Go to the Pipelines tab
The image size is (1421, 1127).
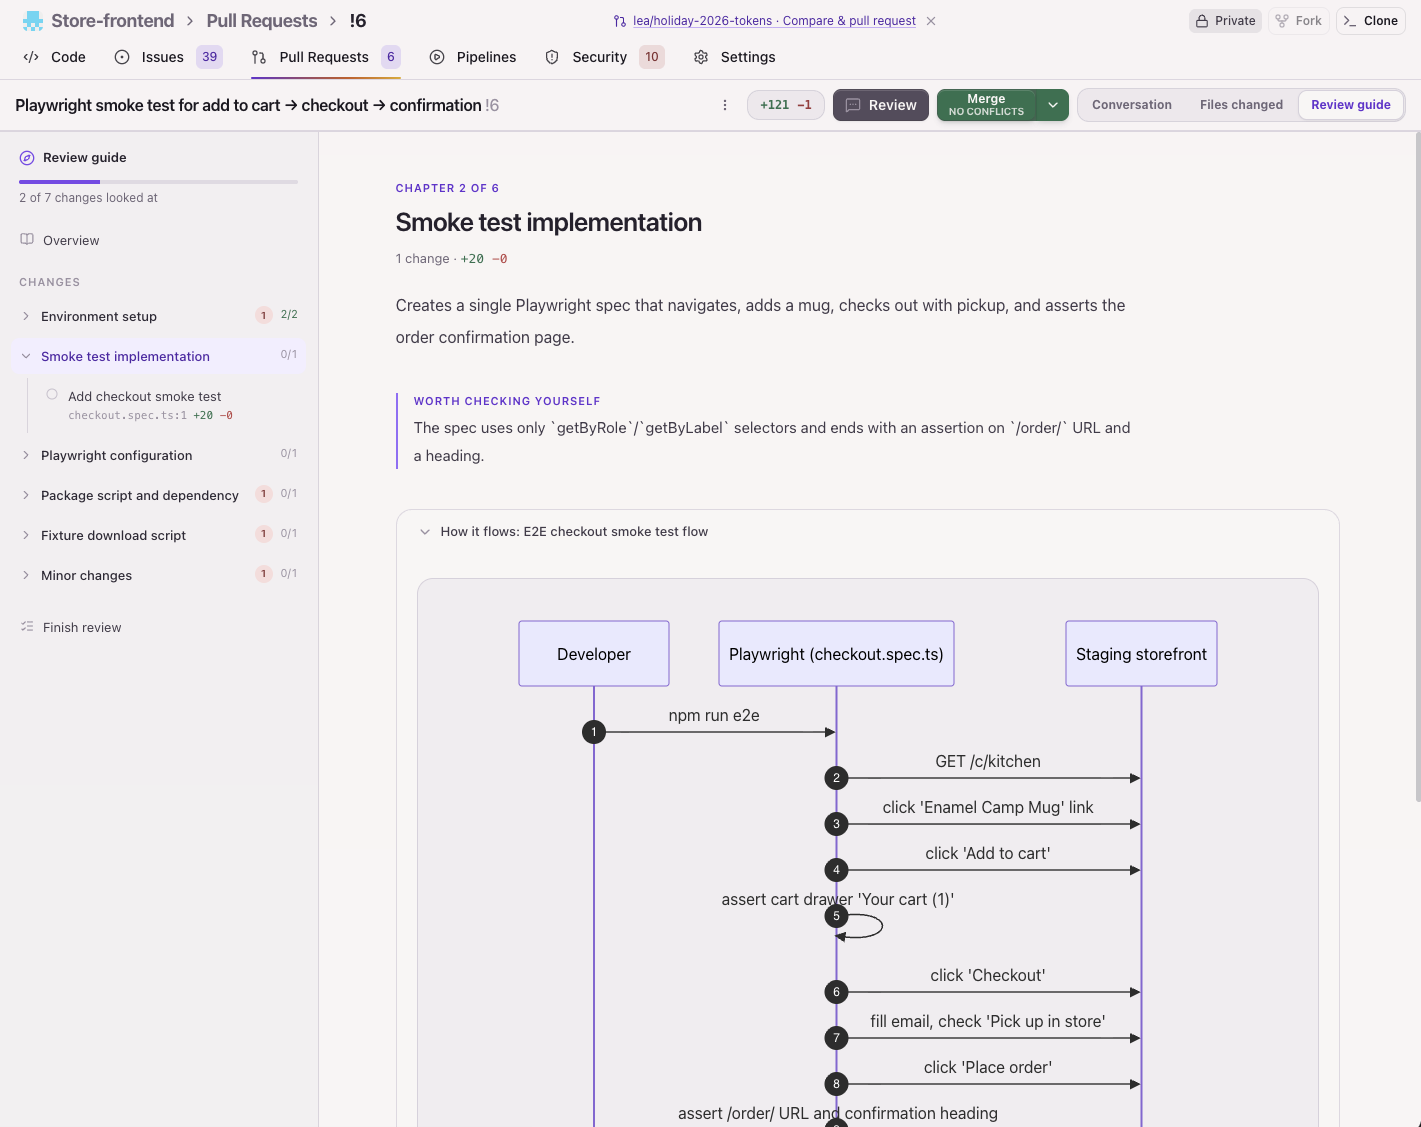pos(473,57)
